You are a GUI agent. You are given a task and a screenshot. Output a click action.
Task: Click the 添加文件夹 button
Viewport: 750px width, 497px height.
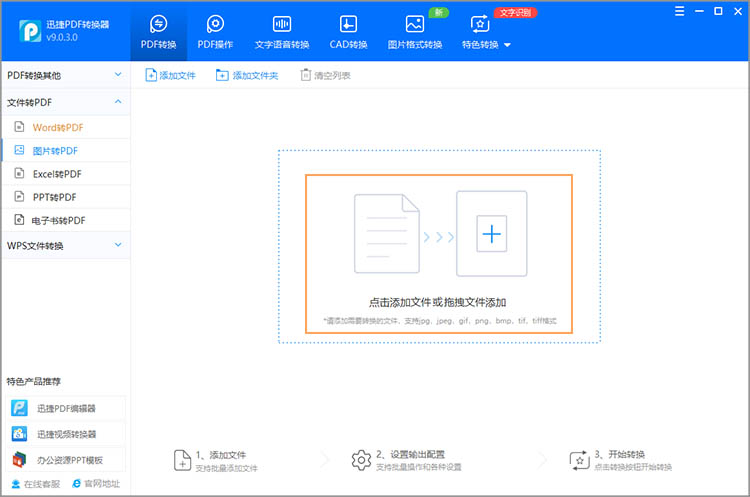[x=247, y=75]
